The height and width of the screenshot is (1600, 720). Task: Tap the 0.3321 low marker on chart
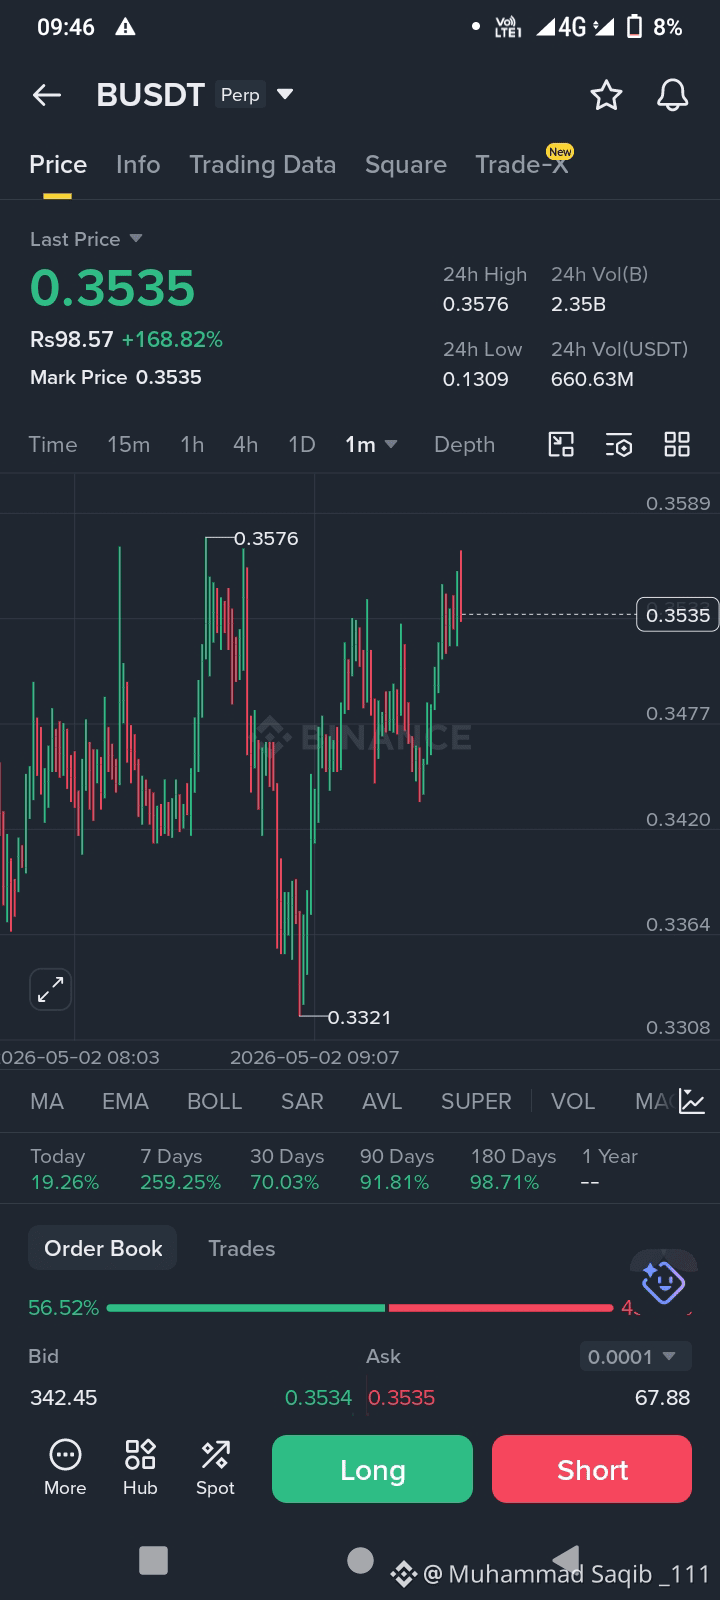pyautogui.click(x=359, y=1017)
